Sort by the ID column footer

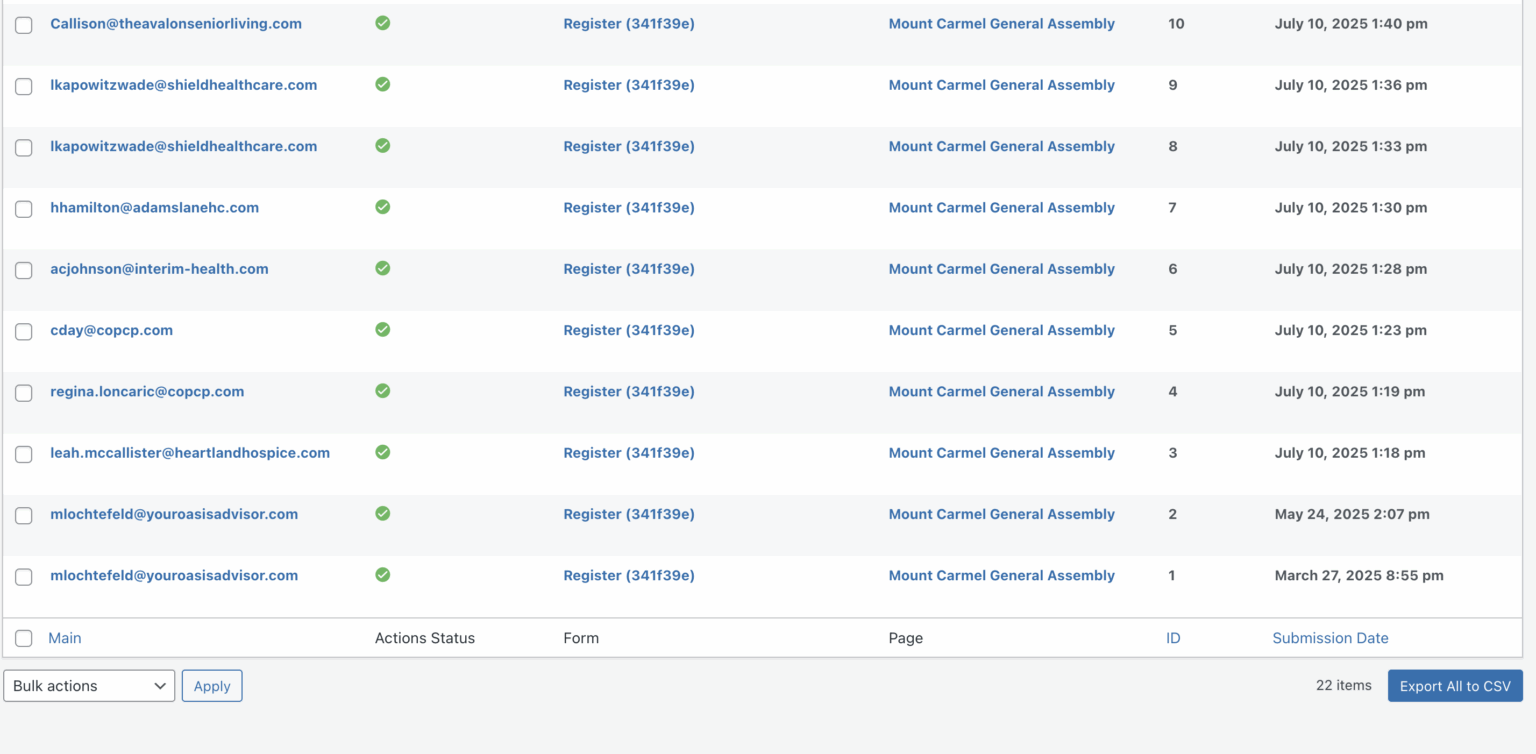1173,638
